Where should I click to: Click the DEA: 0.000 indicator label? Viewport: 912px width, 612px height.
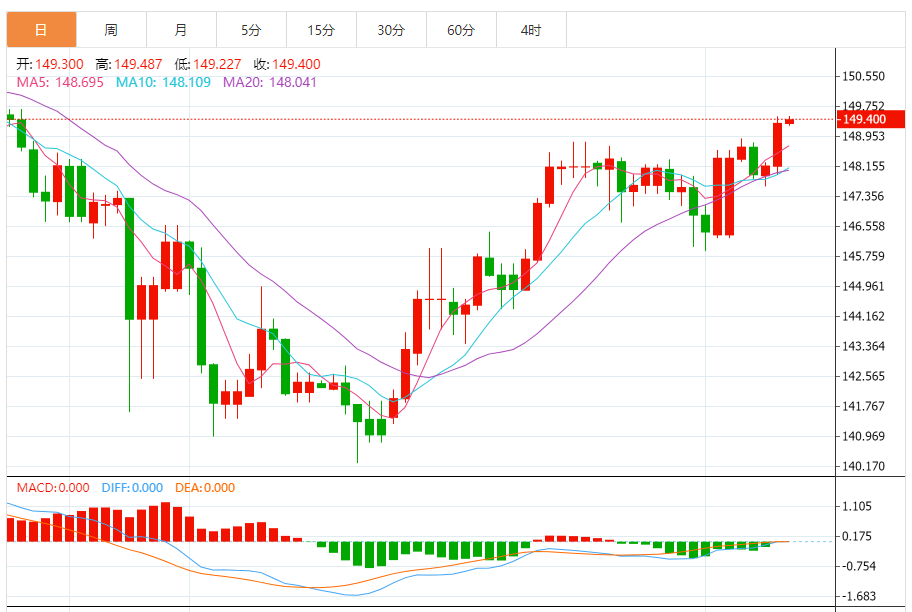(x=205, y=488)
